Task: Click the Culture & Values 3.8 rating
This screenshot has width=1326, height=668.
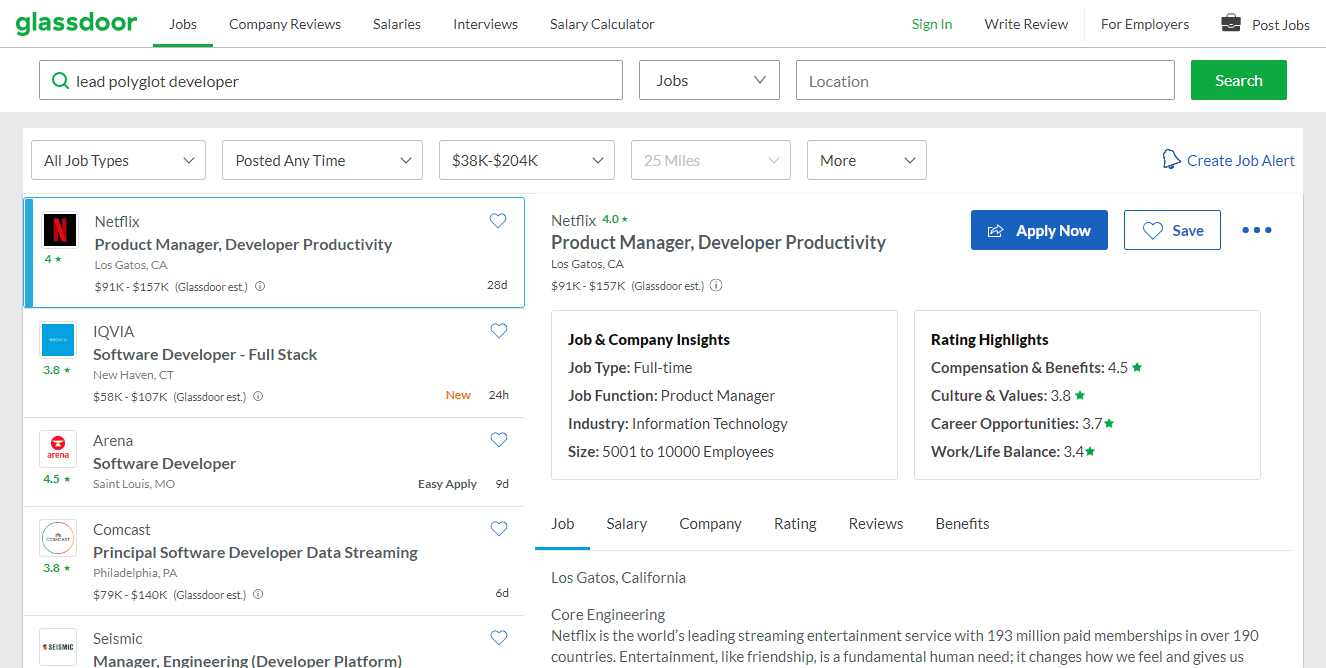Action: [x=1008, y=395]
